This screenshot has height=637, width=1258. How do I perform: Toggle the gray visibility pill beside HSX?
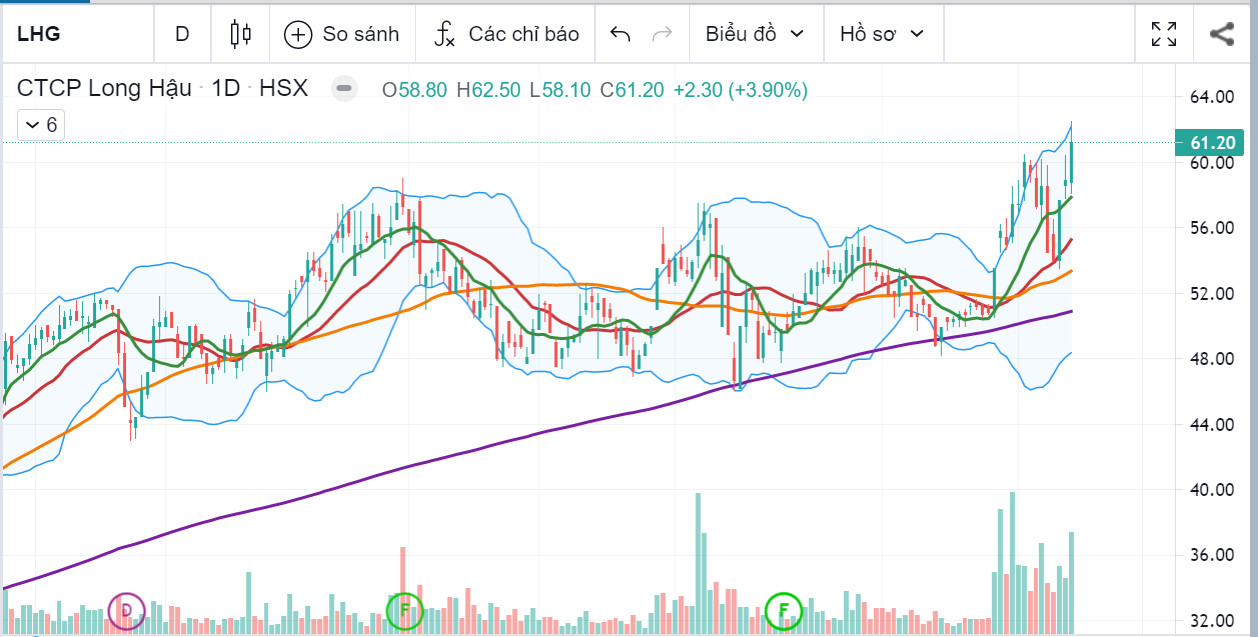344,89
